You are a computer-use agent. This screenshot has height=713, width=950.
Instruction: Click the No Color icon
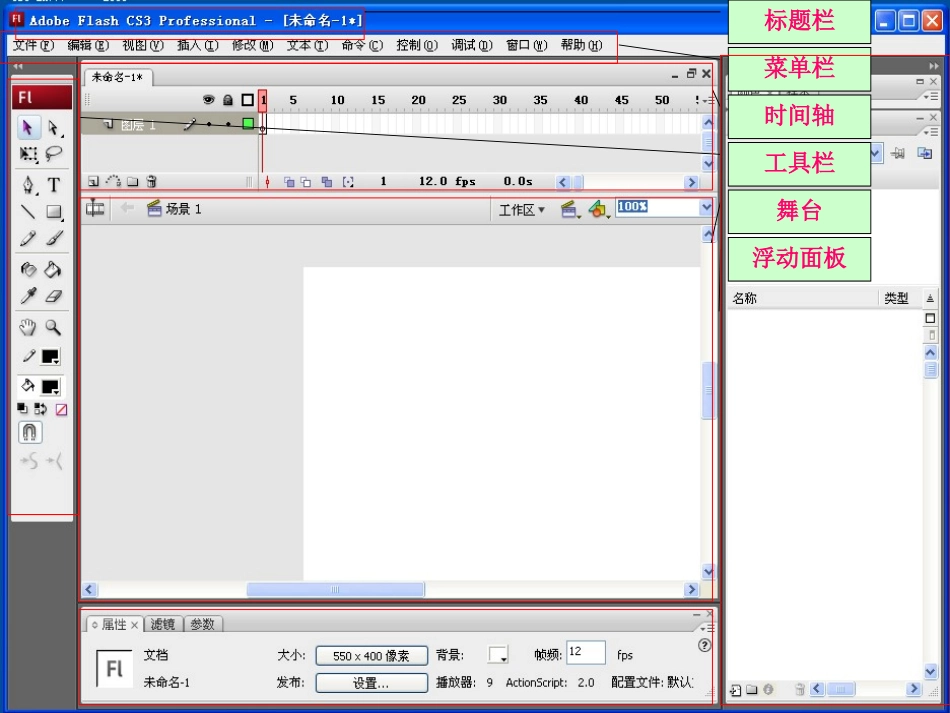coord(61,410)
